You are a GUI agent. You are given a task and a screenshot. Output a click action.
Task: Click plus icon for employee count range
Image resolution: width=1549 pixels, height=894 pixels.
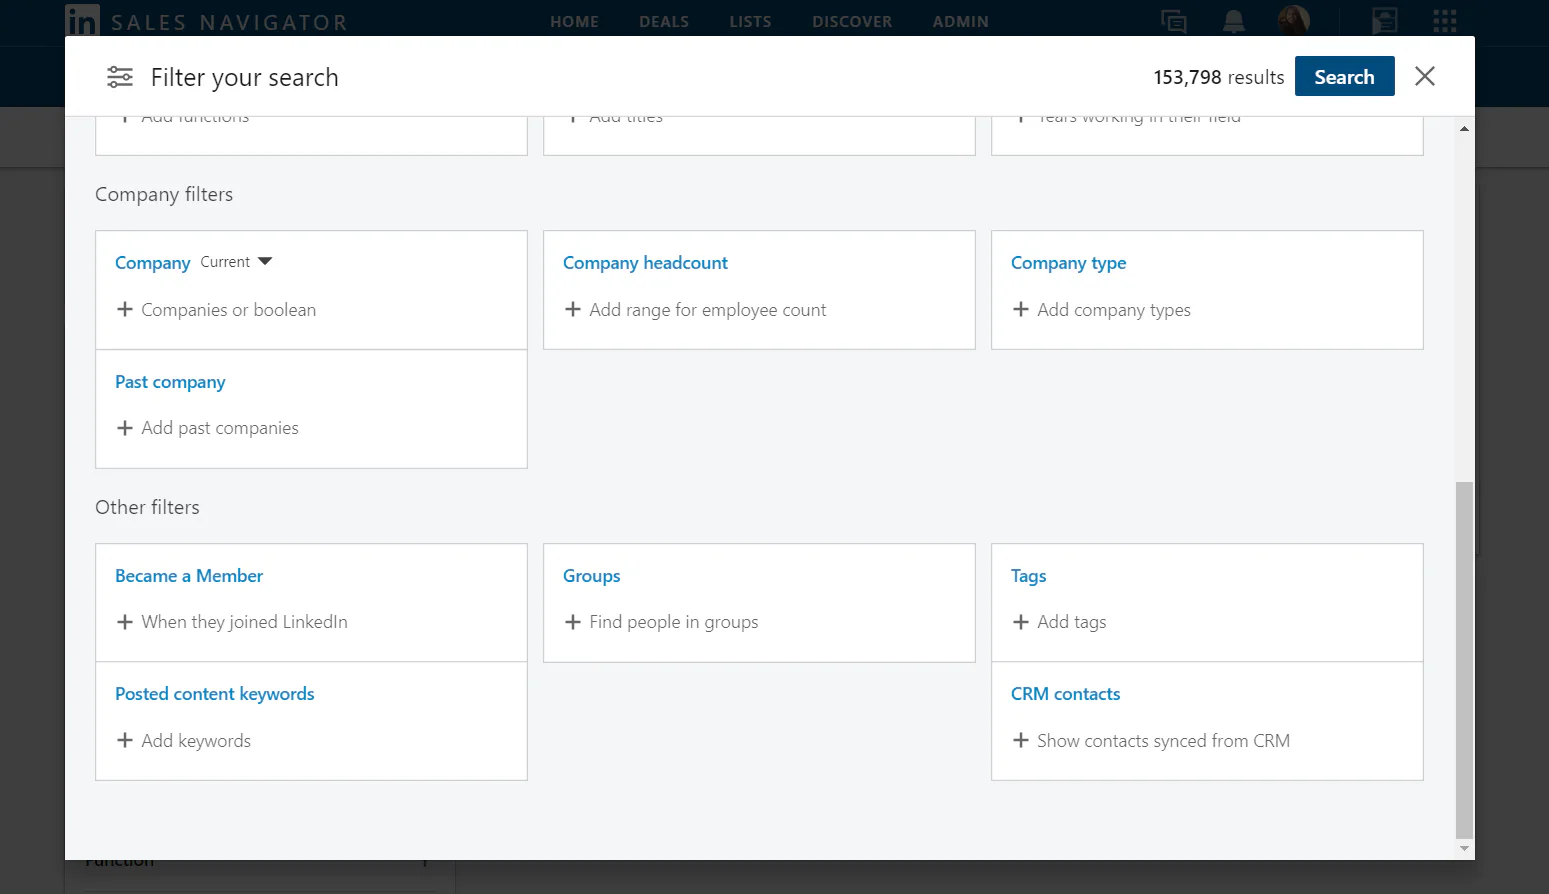click(x=573, y=310)
